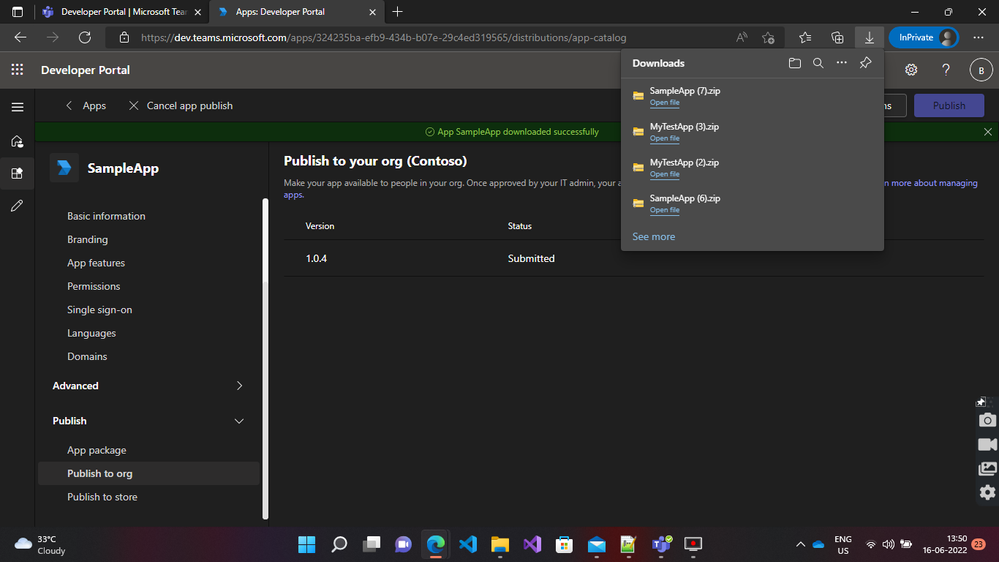Screen dimensions: 999x562
Task: Click the address bar URL
Action: tap(384, 38)
